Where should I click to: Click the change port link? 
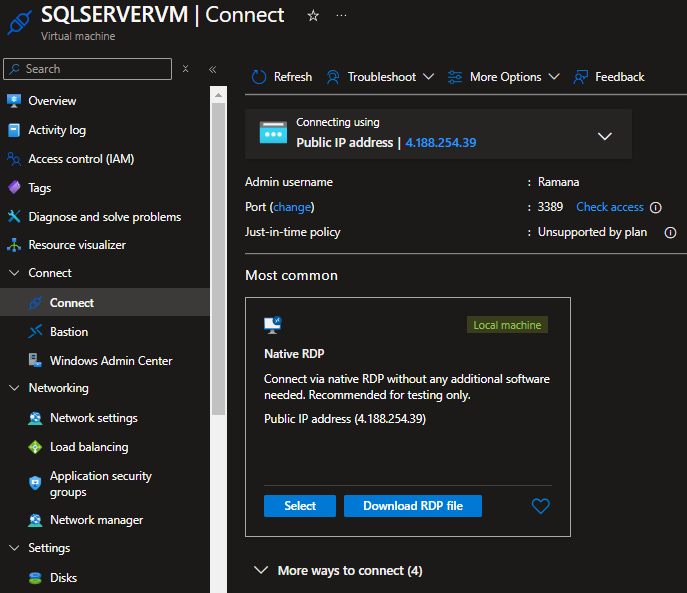[x=292, y=207]
